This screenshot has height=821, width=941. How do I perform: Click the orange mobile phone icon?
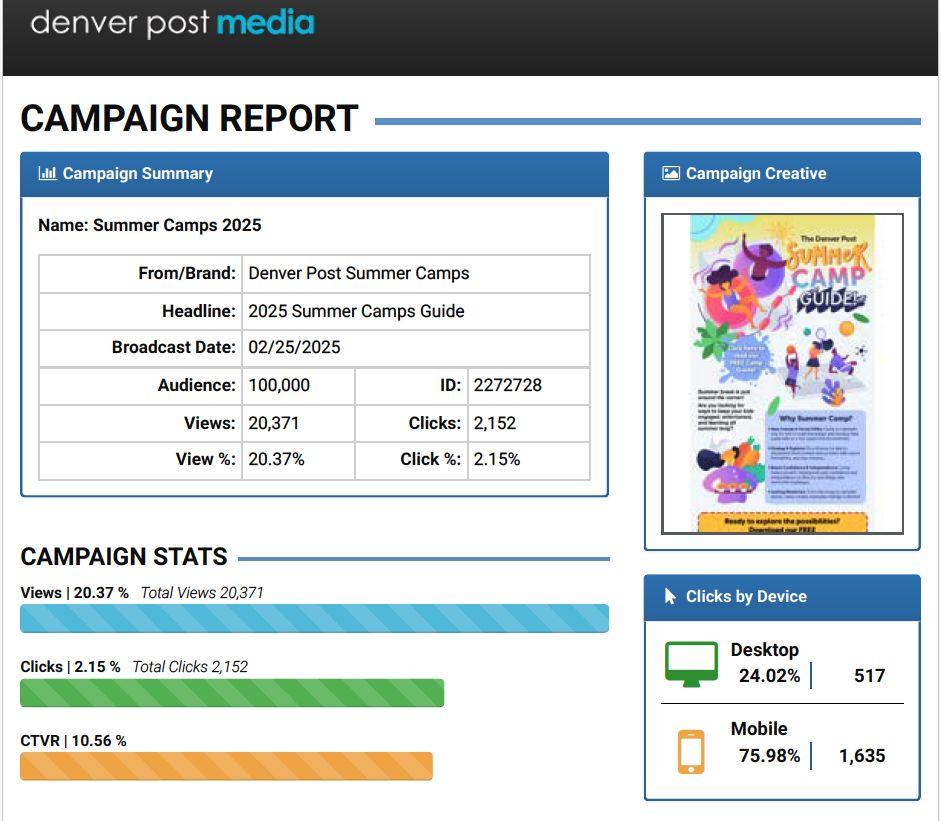[691, 752]
